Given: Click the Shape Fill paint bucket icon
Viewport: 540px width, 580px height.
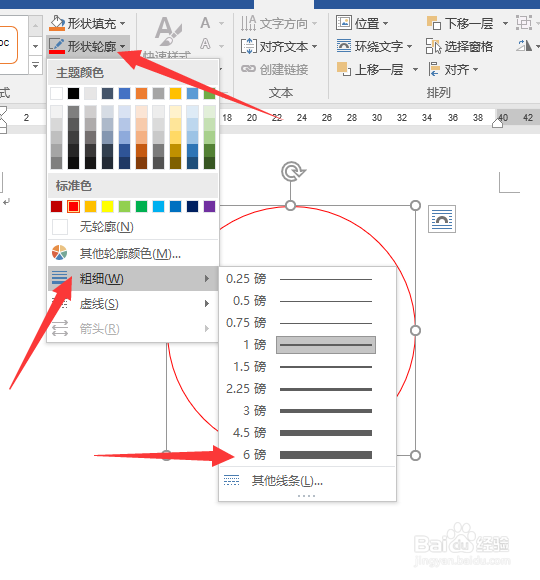Looking at the screenshot, I should (x=57, y=23).
